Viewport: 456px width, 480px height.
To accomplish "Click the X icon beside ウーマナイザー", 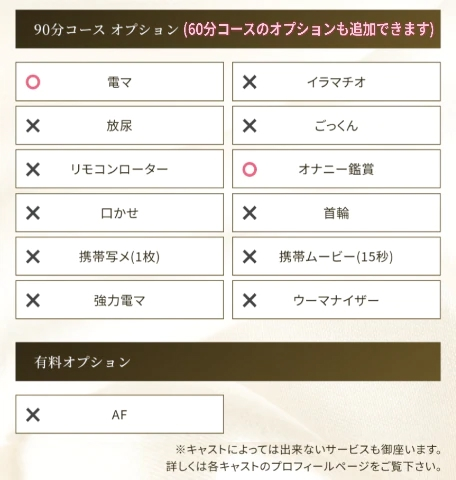I will coord(250,300).
